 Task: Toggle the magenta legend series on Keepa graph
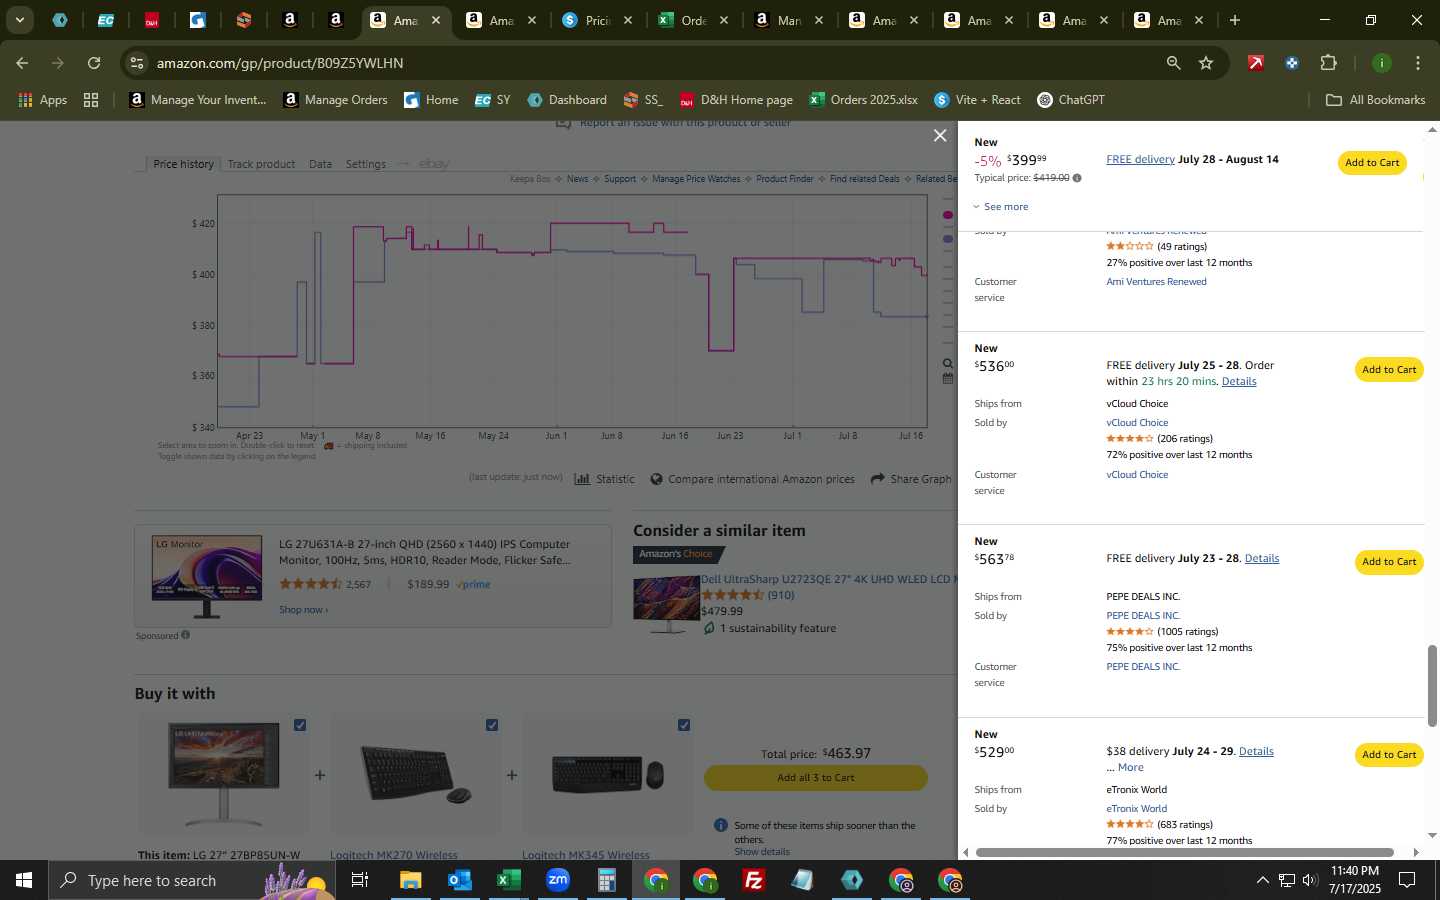click(x=948, y=215)
